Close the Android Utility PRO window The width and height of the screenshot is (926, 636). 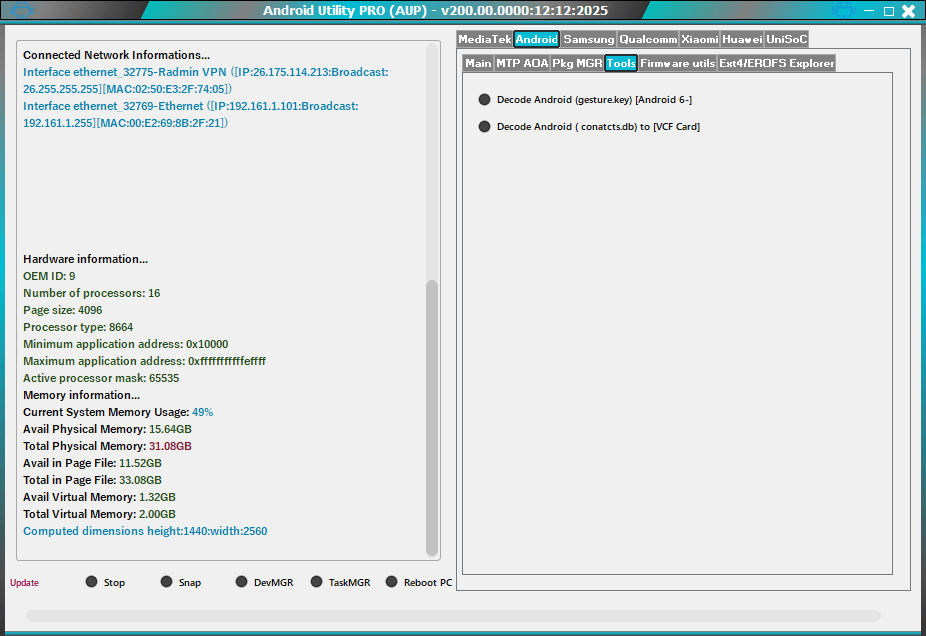(x=909, y=11)
